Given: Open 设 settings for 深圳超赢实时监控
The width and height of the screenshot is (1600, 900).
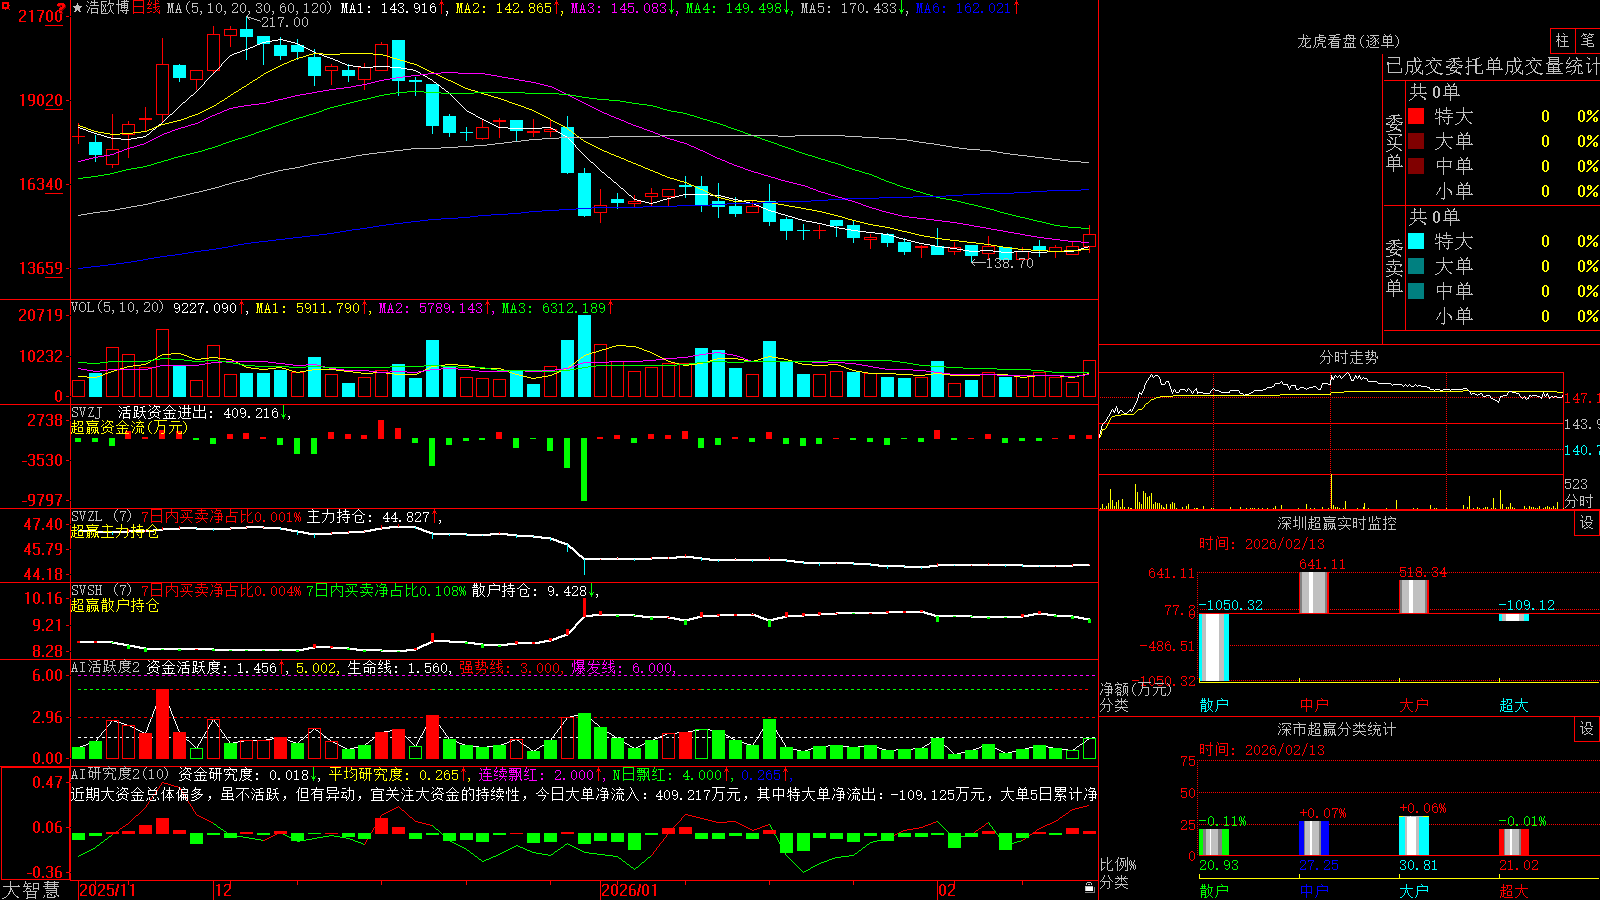Looking at the screenshot, I should tap(1587, 523).
